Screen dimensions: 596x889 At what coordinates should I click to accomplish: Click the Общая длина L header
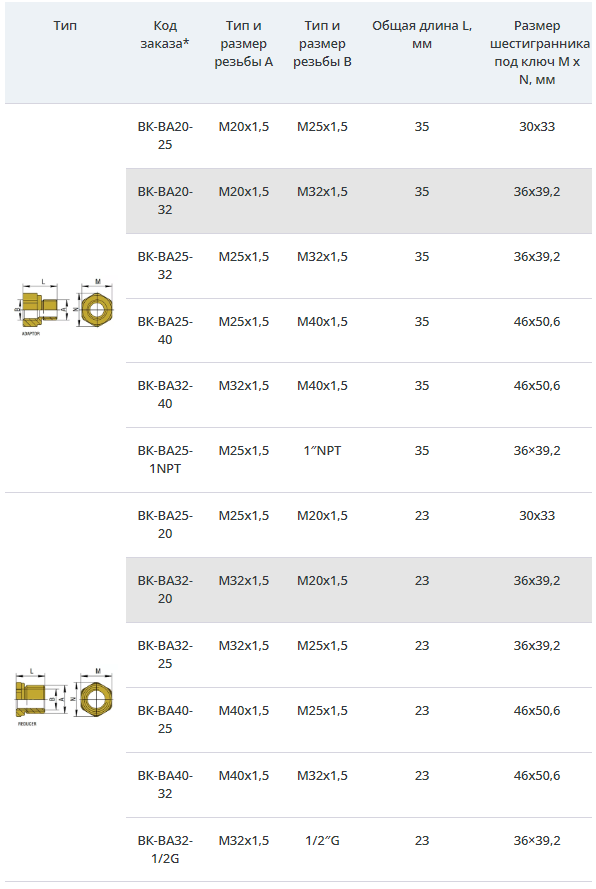(x=422, y=35)
